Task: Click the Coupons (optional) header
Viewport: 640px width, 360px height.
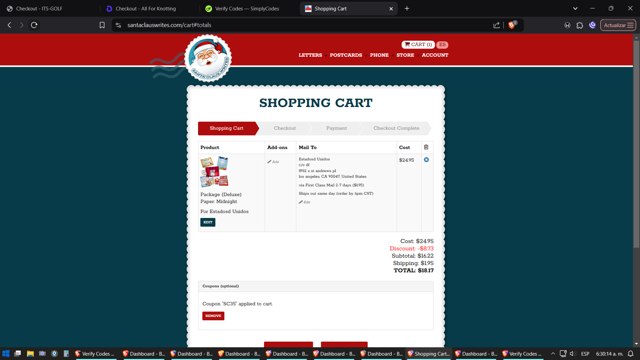Action: coord(316,286)
